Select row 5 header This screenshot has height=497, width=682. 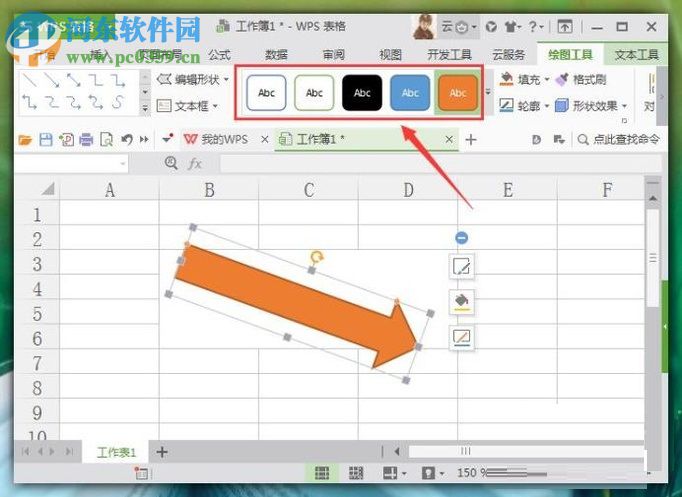(x=37, y=314)
